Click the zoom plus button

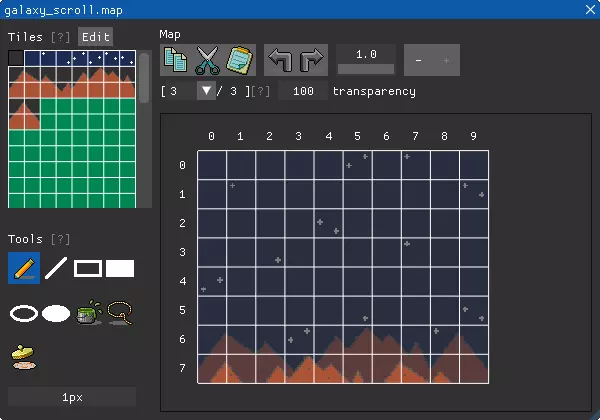coord(446,60)
